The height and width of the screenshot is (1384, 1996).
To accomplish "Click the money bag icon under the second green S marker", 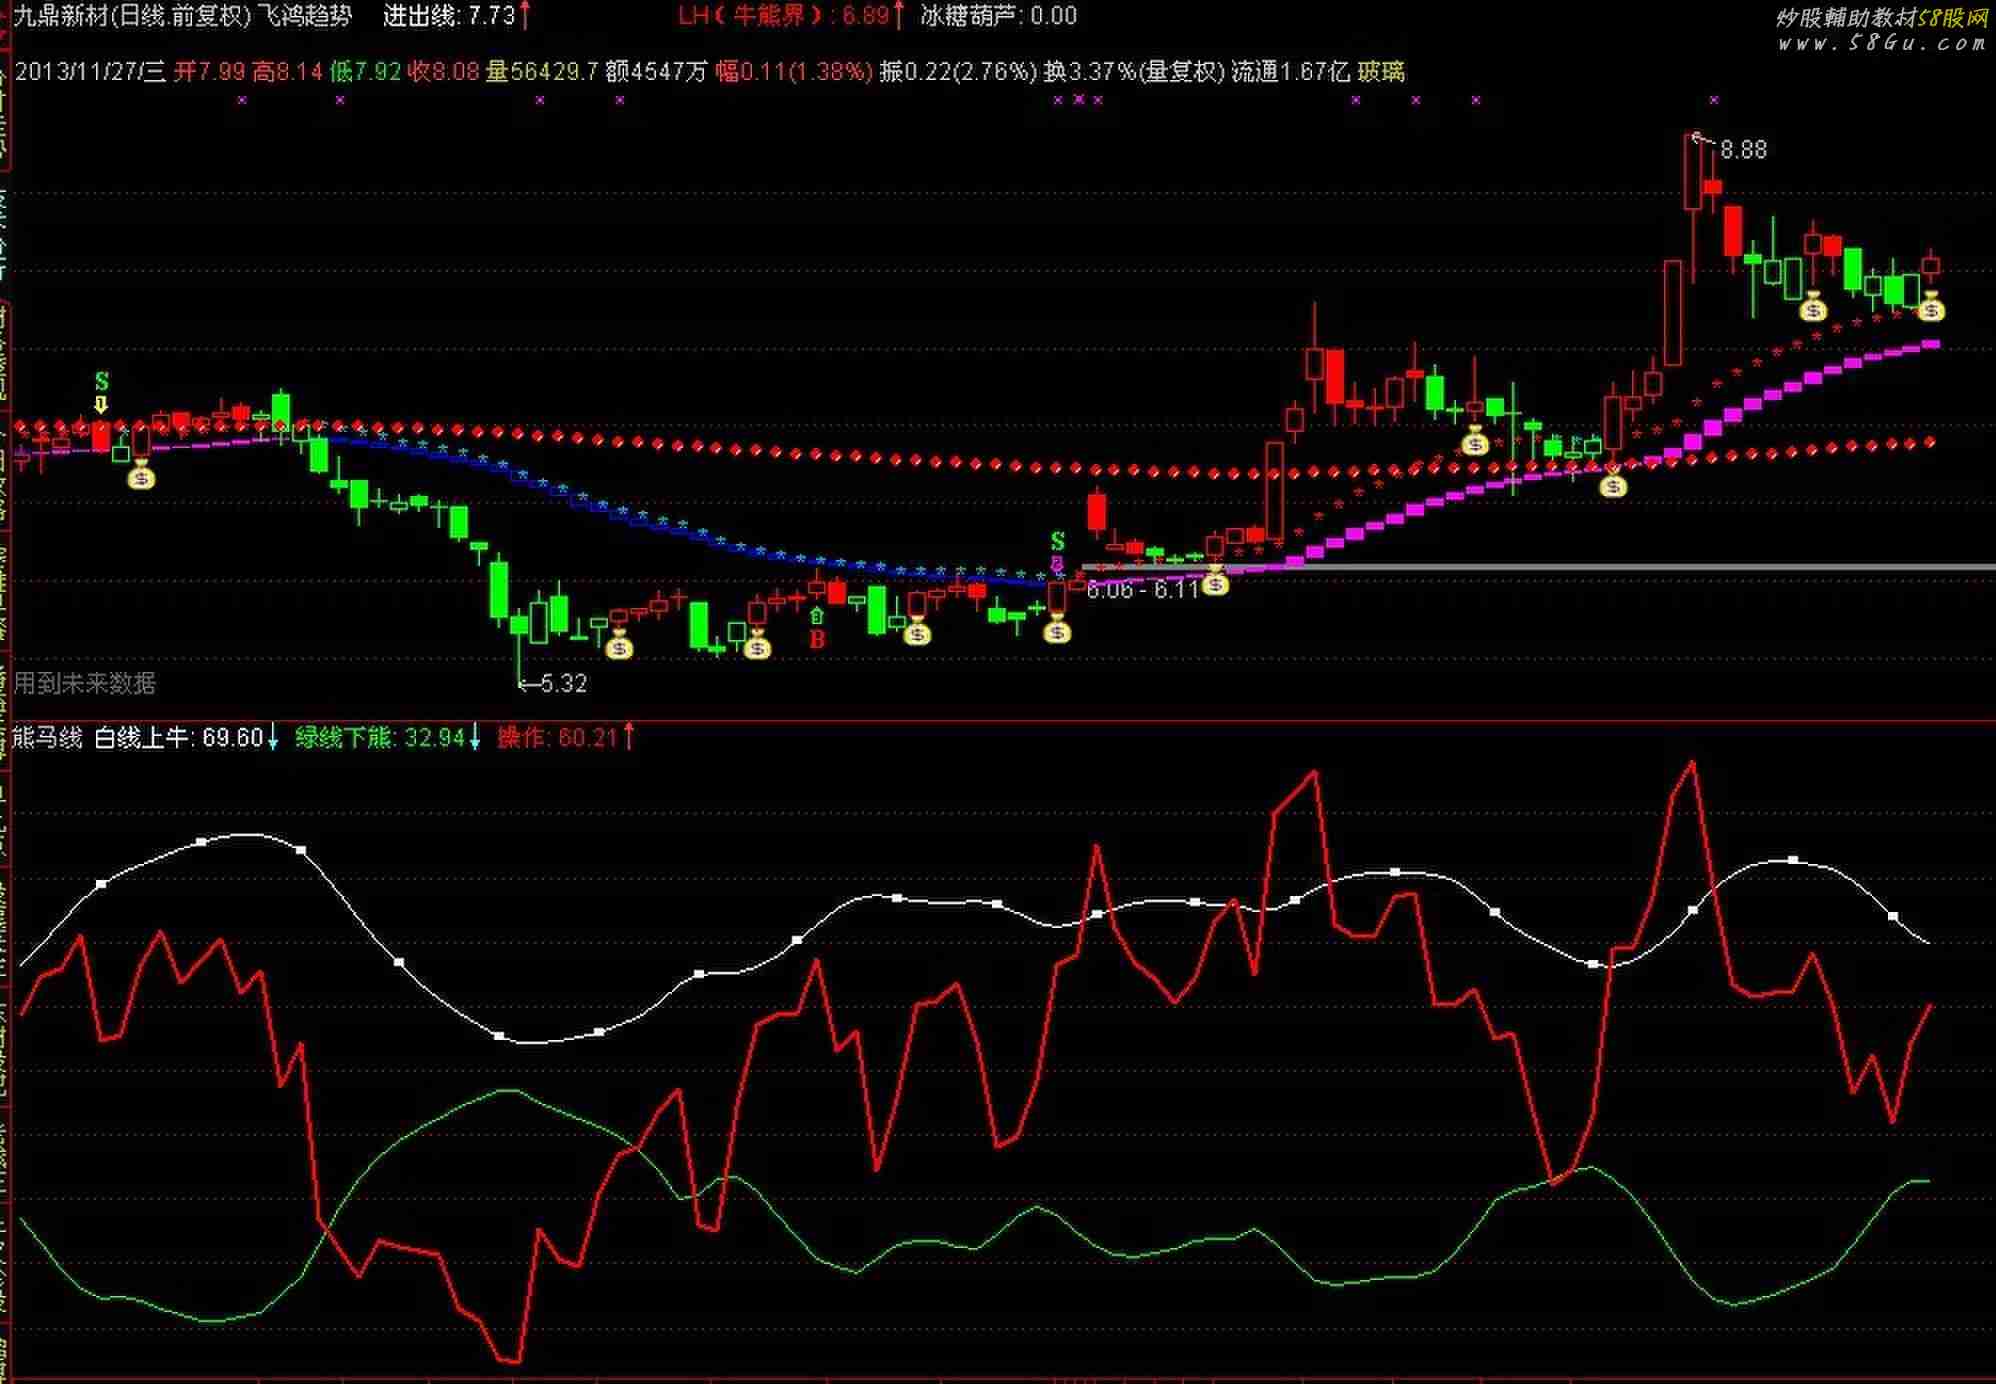I will click(1057, 631).
